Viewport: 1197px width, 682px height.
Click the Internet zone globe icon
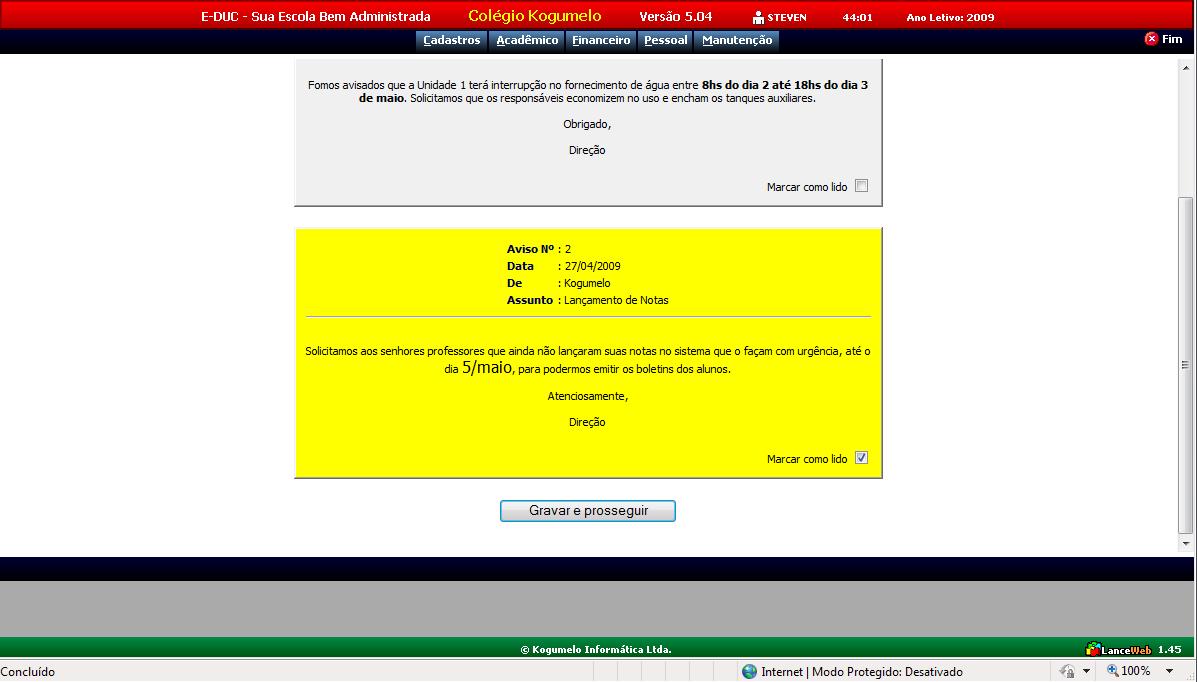750,671
